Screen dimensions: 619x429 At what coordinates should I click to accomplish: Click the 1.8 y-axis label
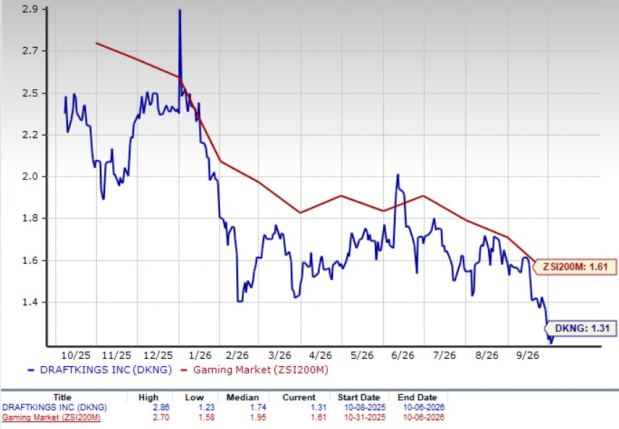[x=30, y=218]
